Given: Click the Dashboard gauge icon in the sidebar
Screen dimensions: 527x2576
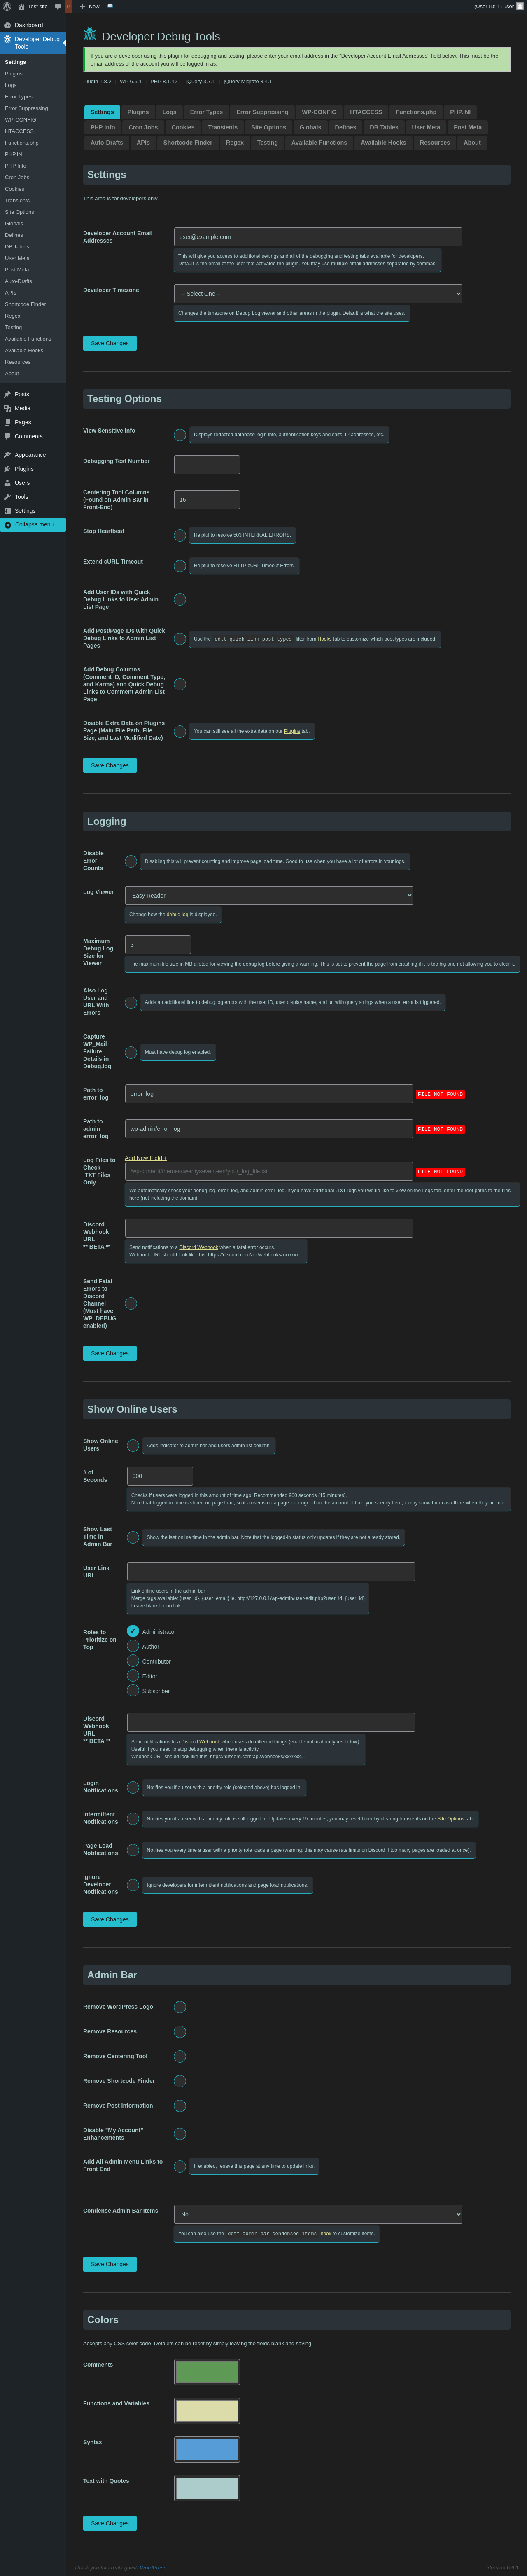Looking at the screenshot, I should click(7, 25).
